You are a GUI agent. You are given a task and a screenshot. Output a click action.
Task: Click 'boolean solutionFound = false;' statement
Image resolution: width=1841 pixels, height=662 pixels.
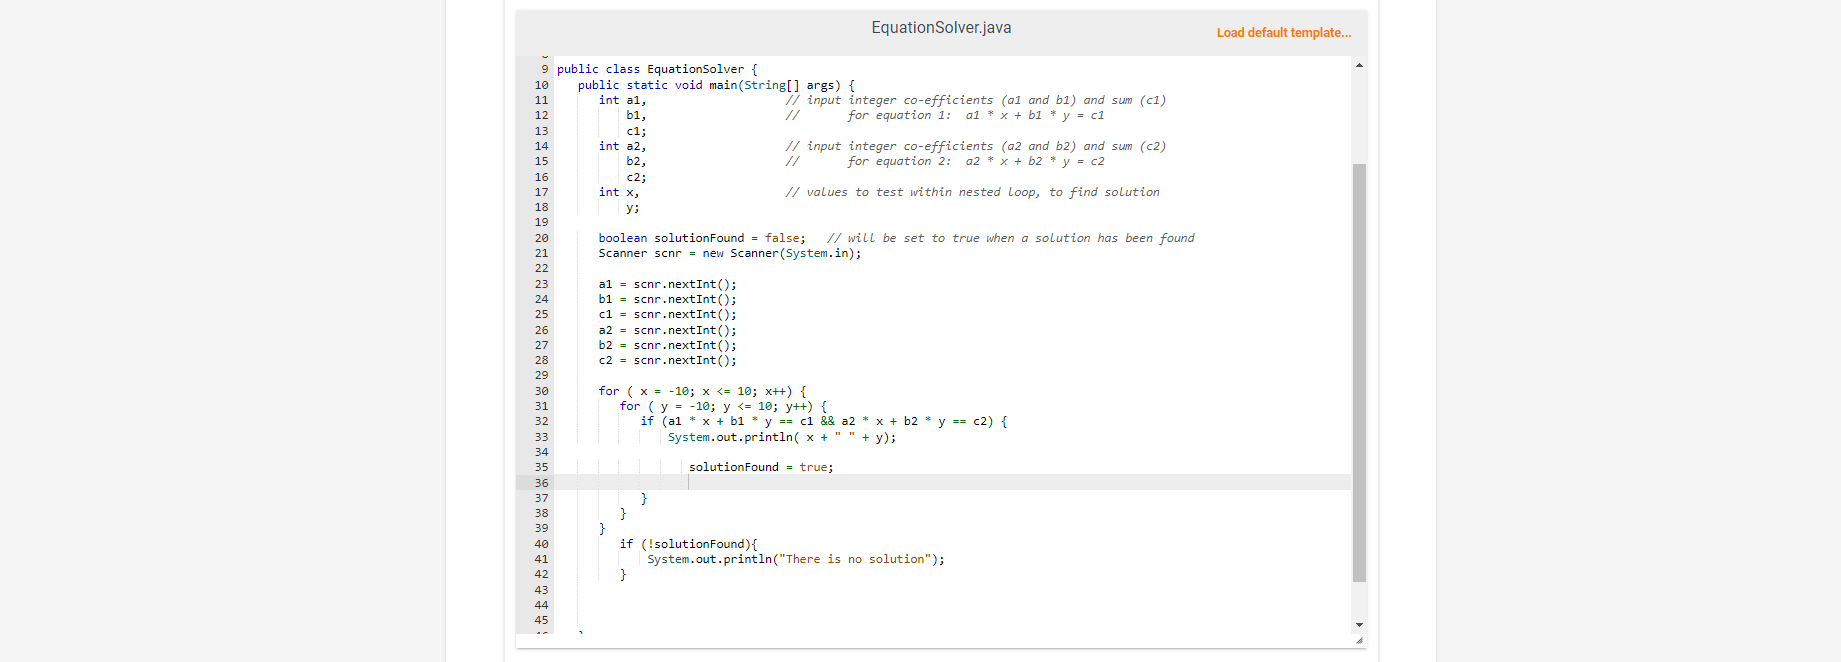[x=702, y=238]
